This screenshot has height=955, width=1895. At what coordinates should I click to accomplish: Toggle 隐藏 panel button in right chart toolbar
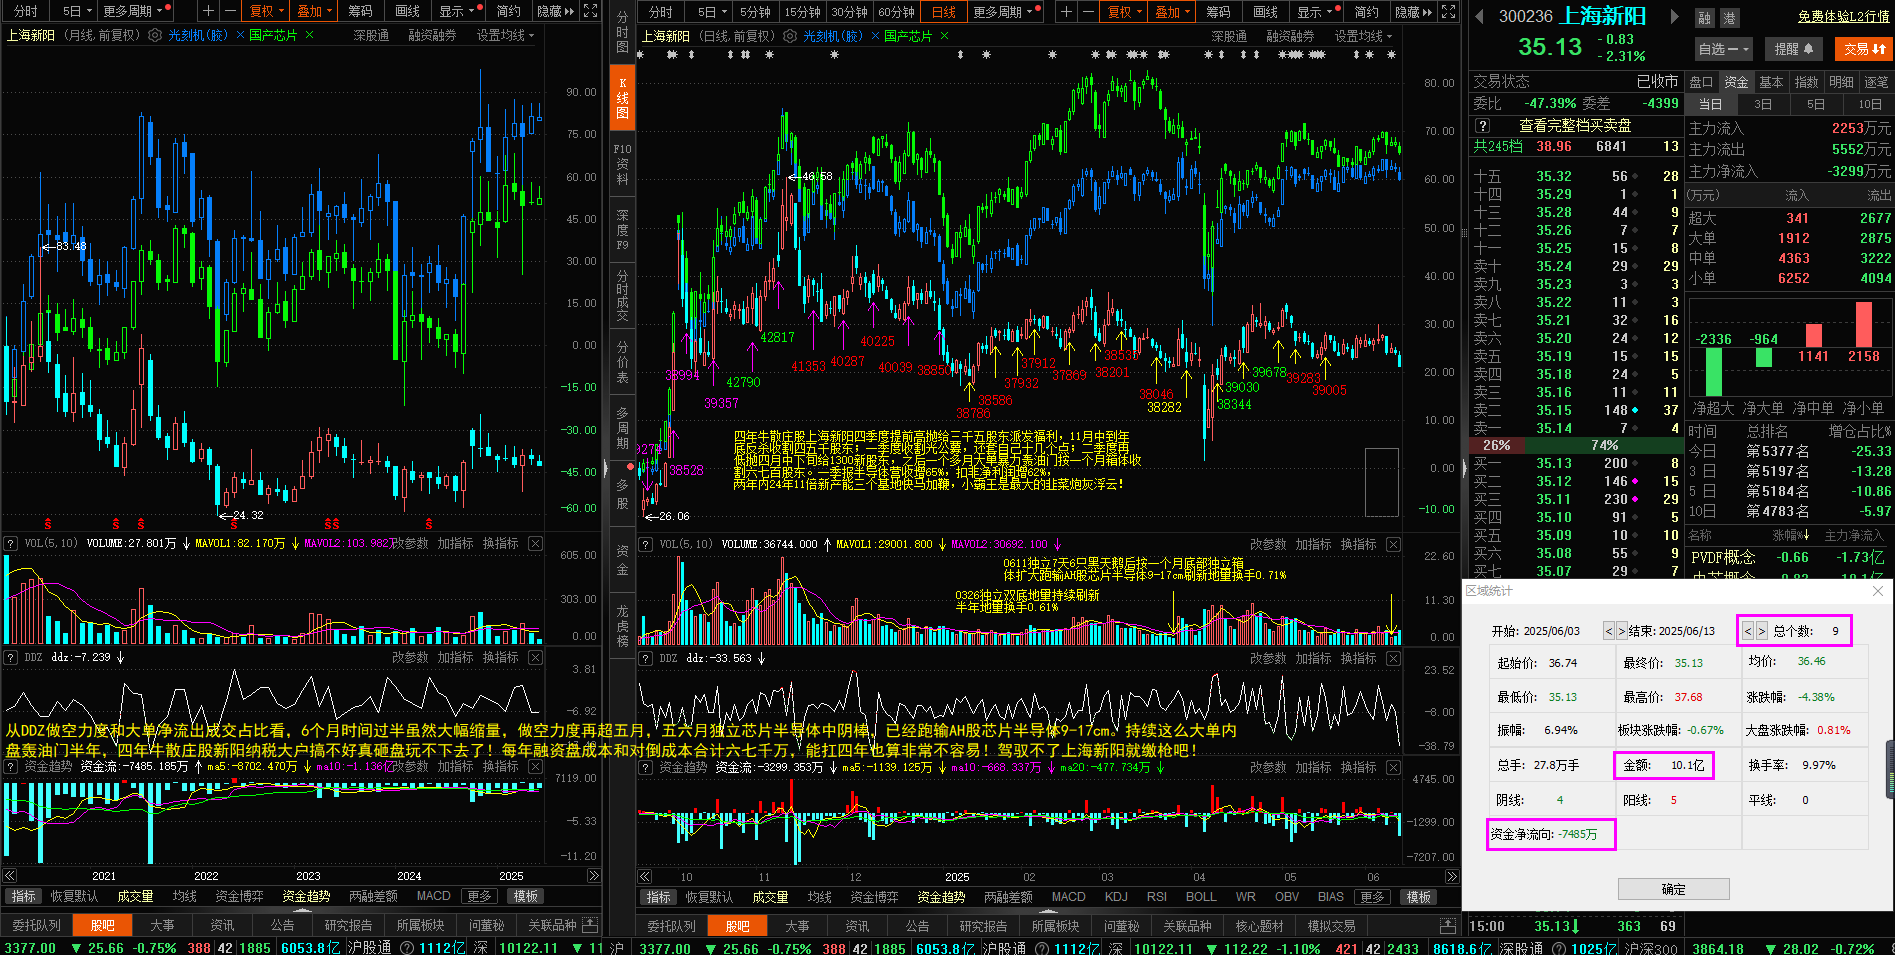(1413, 12)
